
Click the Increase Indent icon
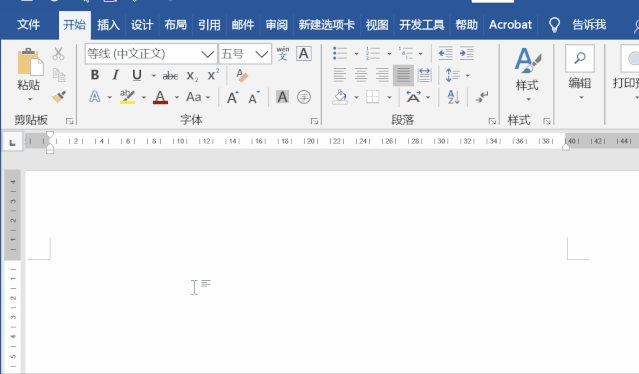coord(467,53)
